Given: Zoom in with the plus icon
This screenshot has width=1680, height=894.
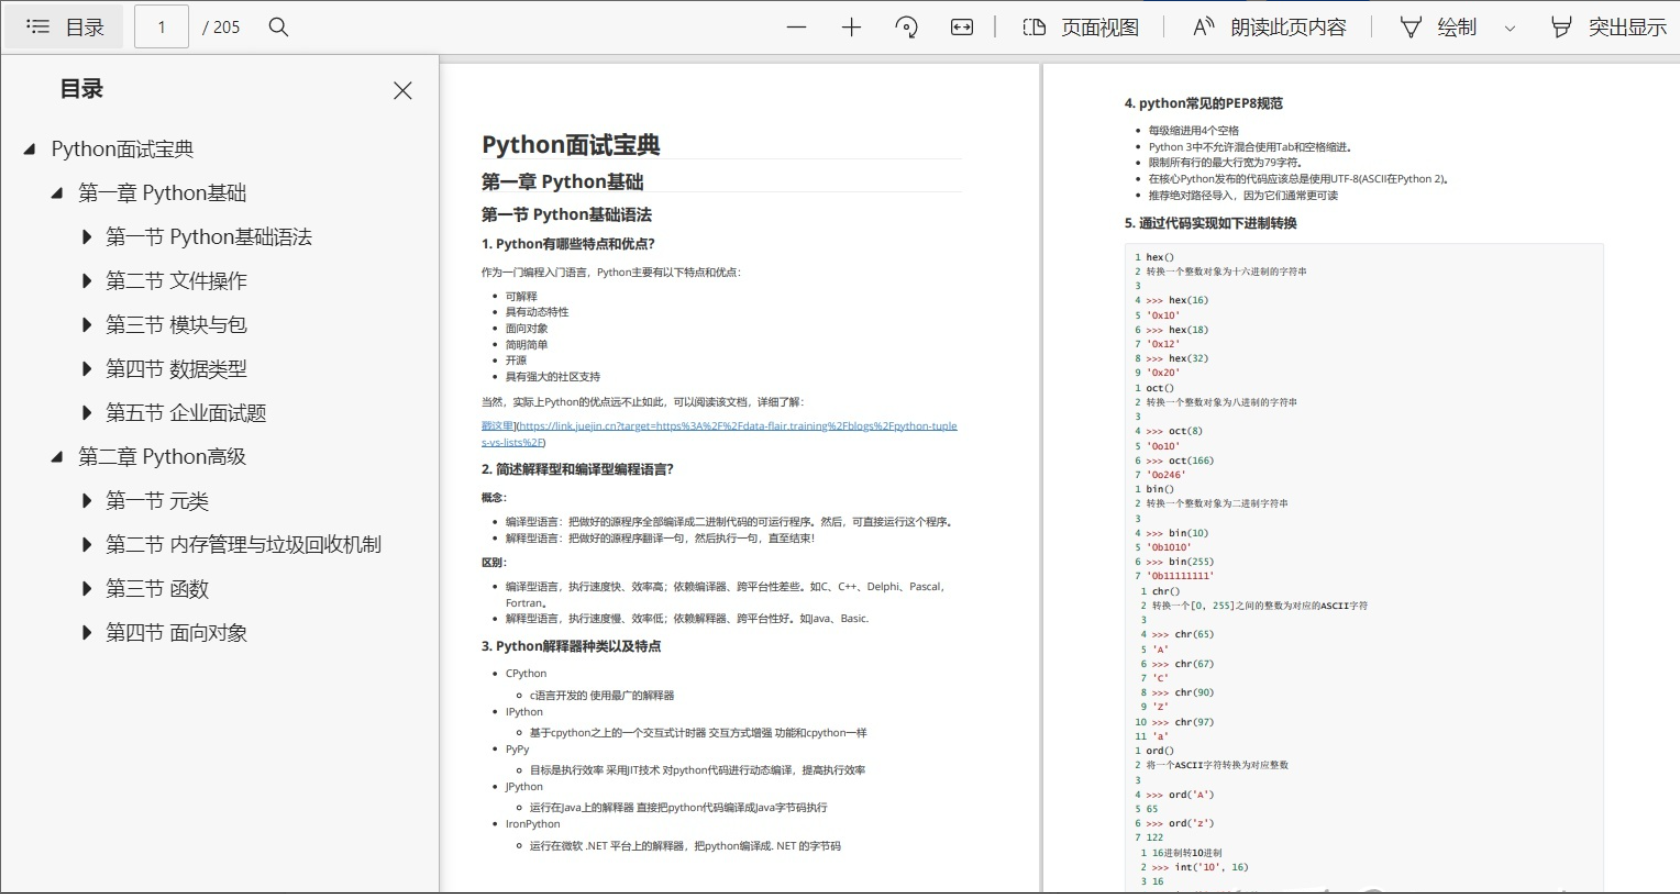Looking at the screenshot, I should pos(851,27).
